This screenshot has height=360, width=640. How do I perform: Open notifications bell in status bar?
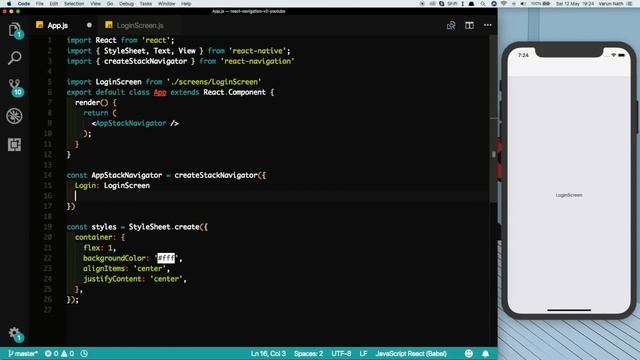click(485, 353)
